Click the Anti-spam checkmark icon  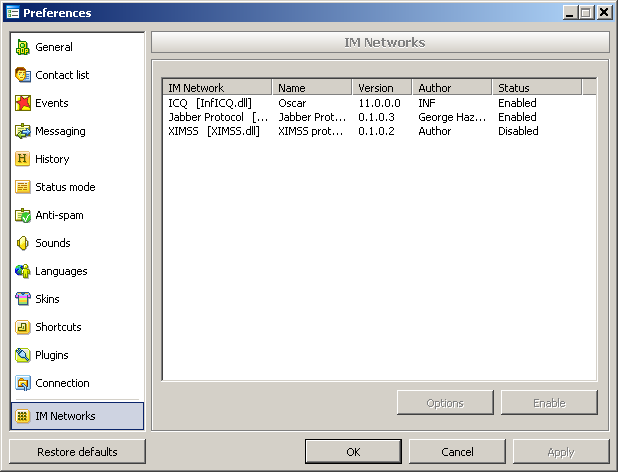point(22,215)
